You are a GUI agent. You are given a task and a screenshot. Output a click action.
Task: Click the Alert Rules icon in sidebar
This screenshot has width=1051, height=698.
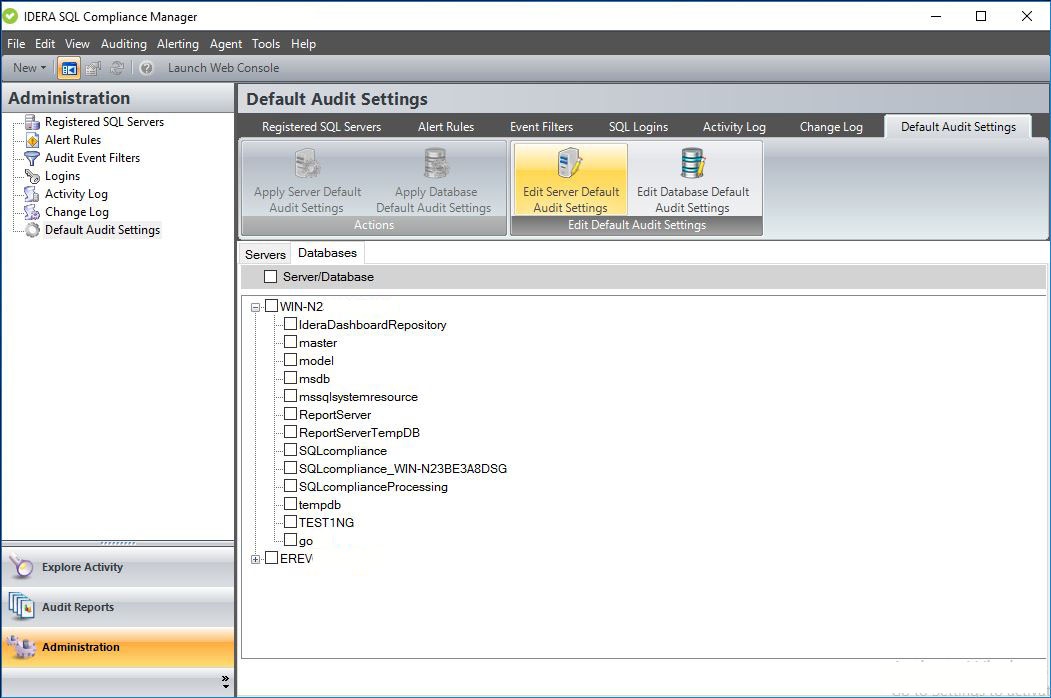click(32, 140)
